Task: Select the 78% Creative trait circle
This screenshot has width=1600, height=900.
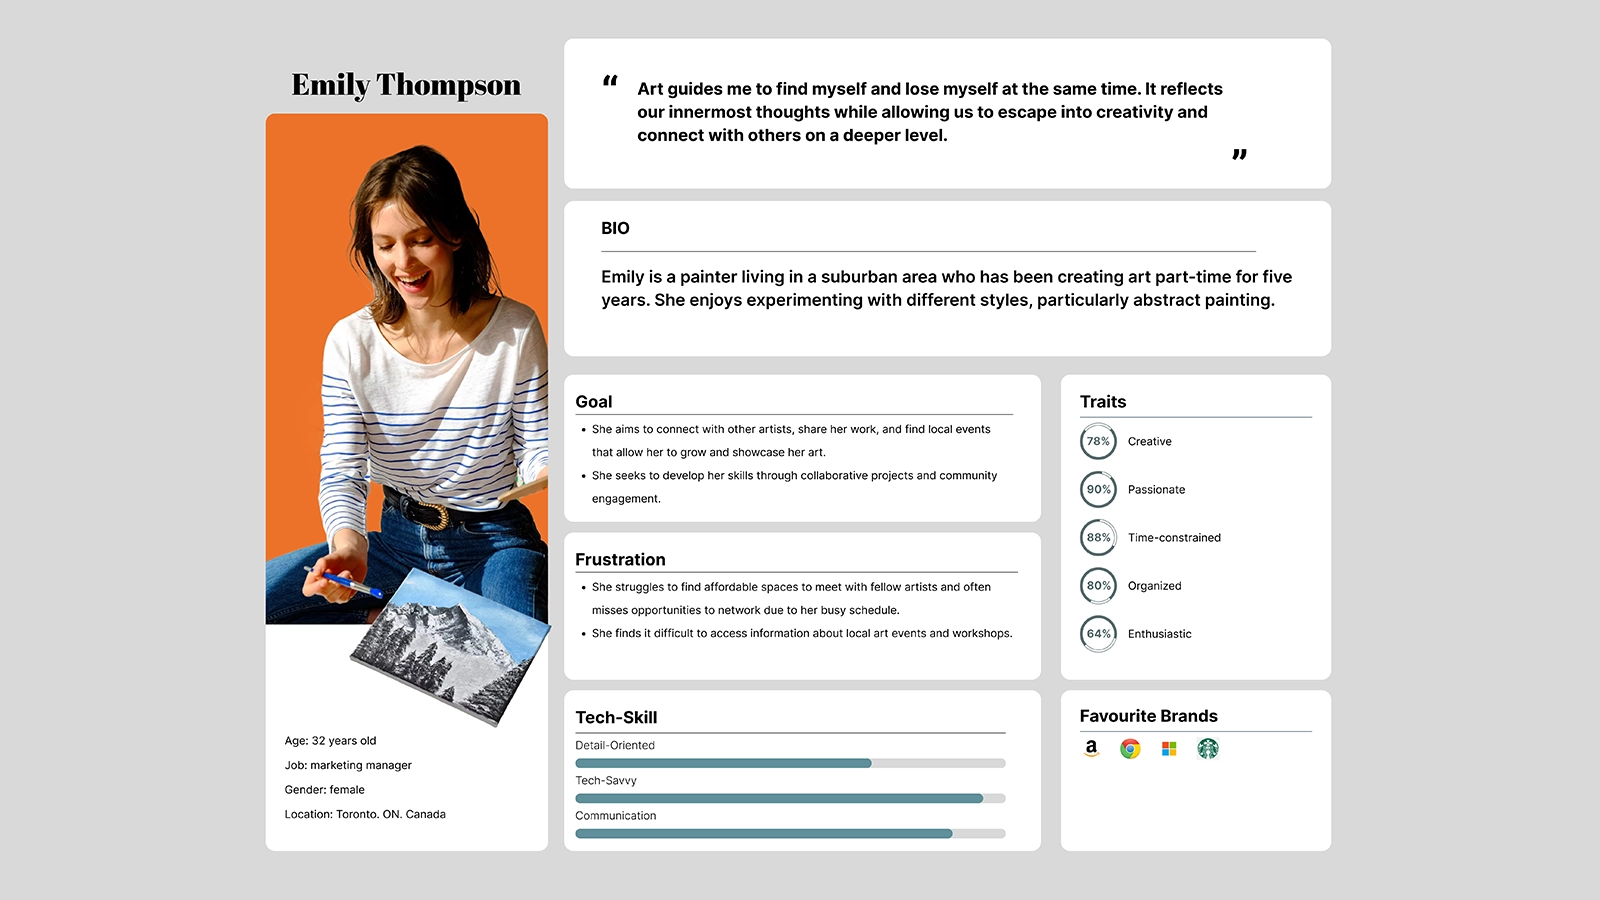Action: pos(1098,441)
